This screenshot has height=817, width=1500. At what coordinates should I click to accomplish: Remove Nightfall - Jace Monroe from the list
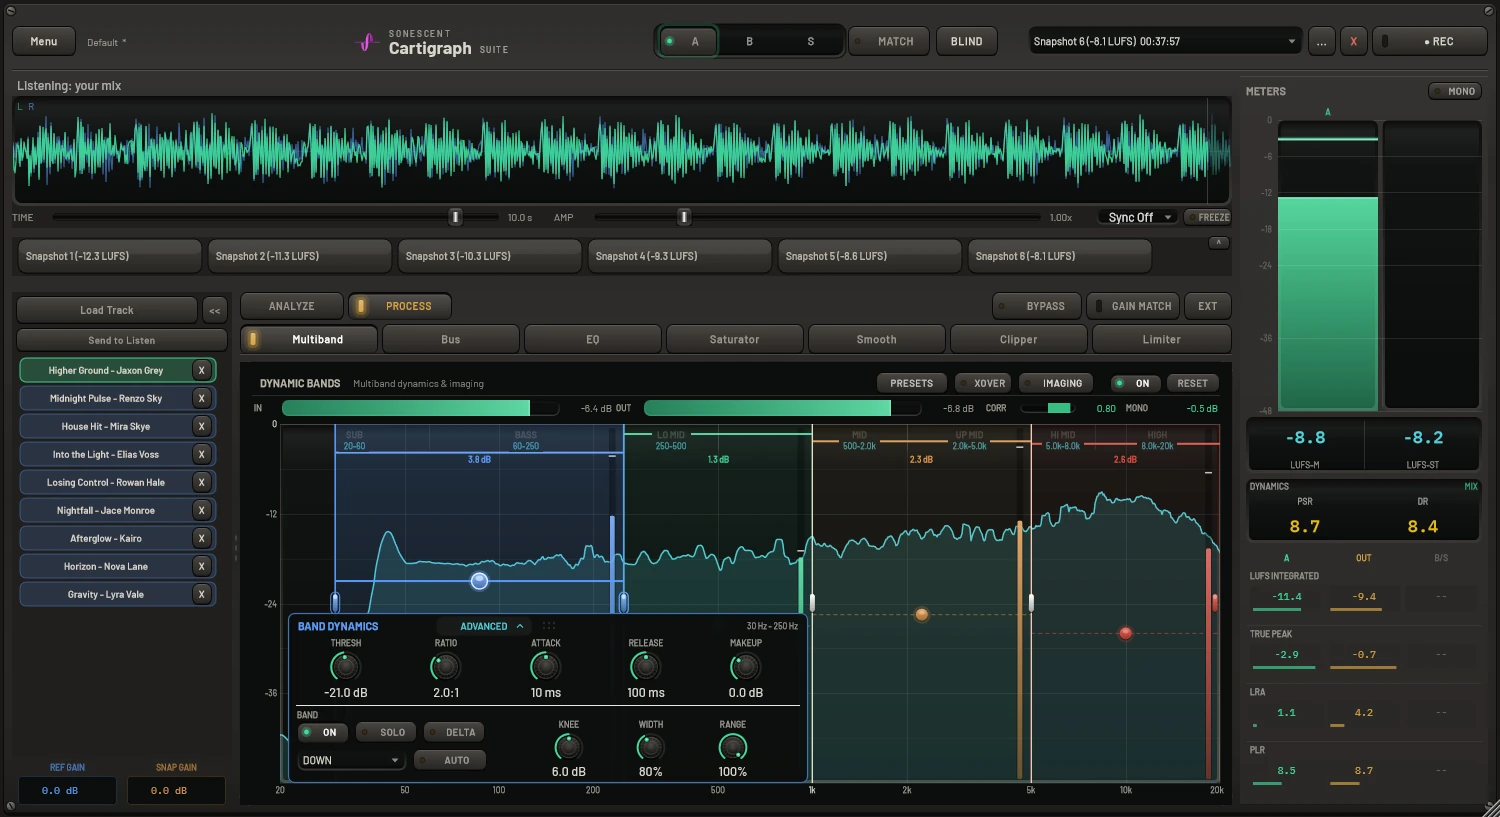click(x=201, y=510)
